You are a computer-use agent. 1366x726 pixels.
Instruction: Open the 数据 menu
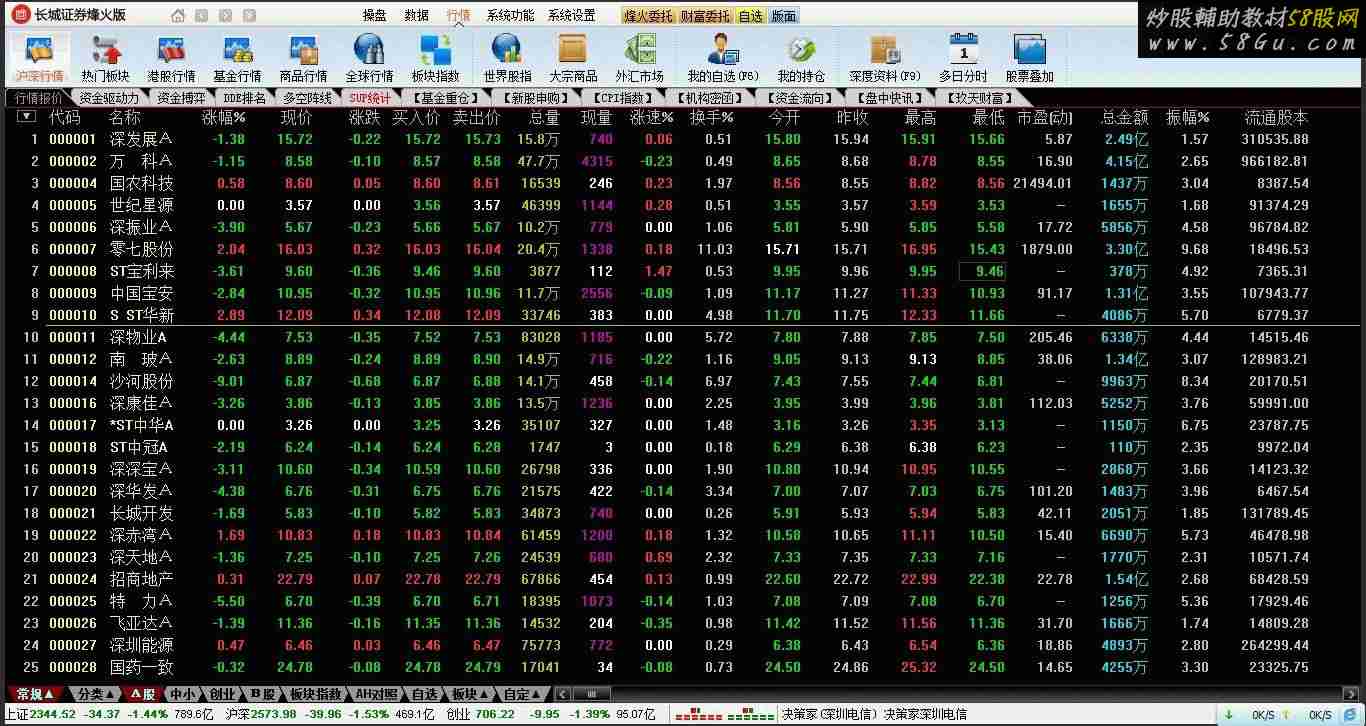[x=416, y=15]
